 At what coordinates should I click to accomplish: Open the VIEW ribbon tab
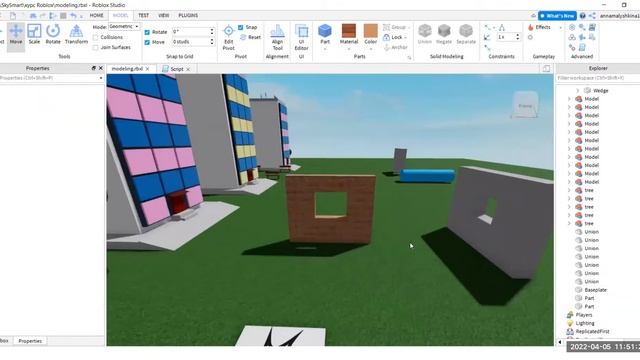tap(163, 16)
